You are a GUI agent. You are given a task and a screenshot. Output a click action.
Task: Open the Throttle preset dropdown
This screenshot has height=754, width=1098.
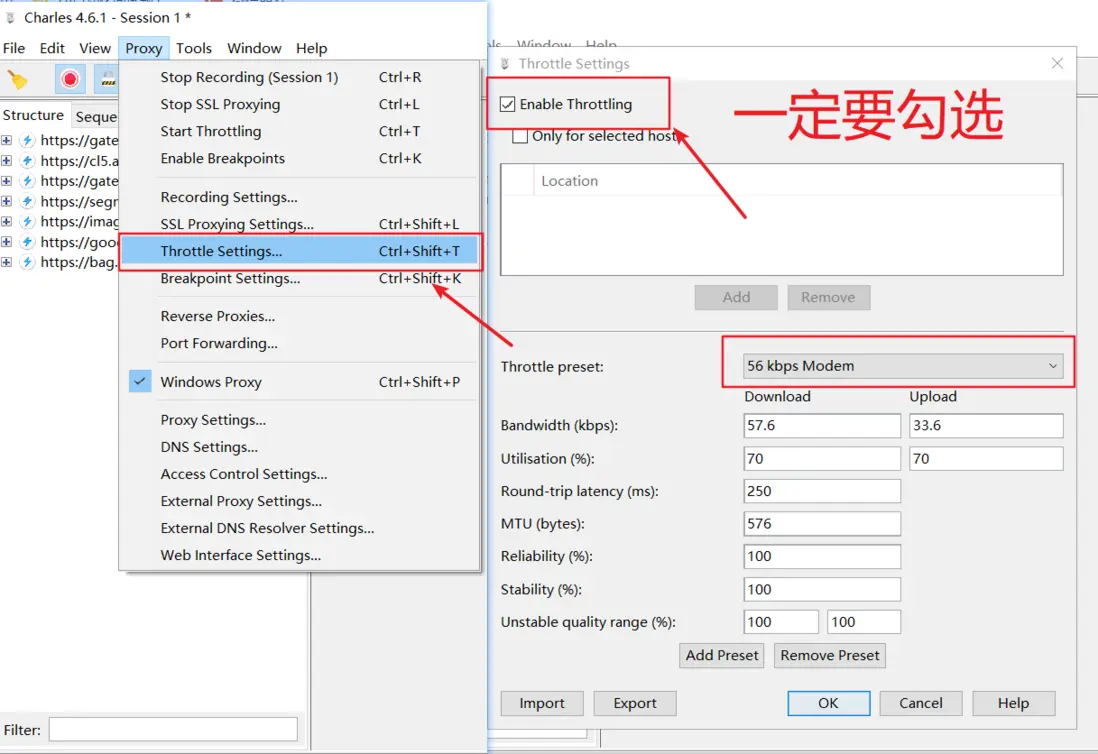(903, 366)
